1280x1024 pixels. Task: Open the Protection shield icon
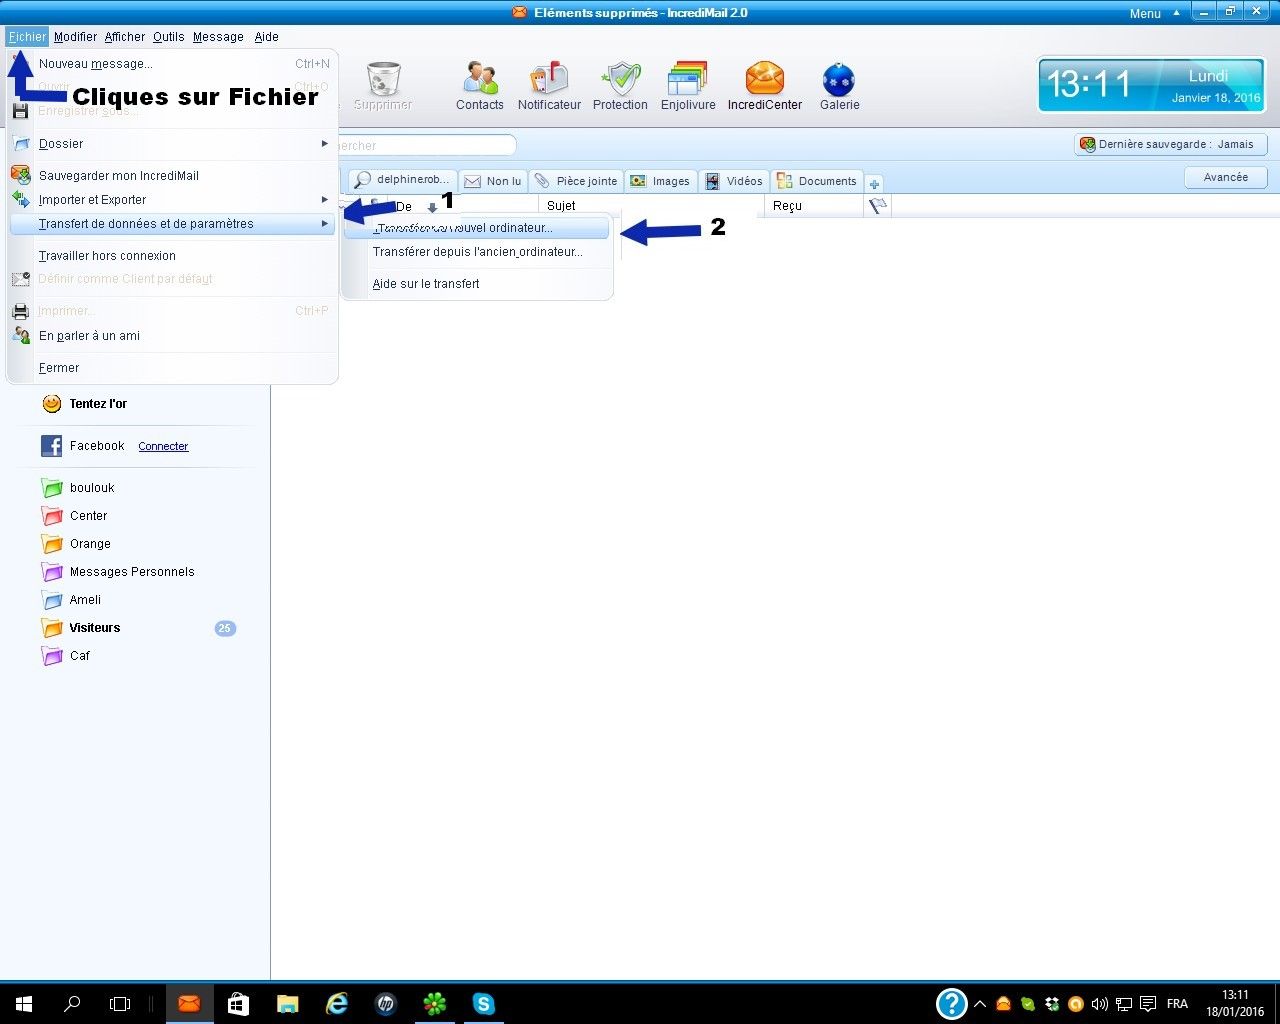[620, 80]
